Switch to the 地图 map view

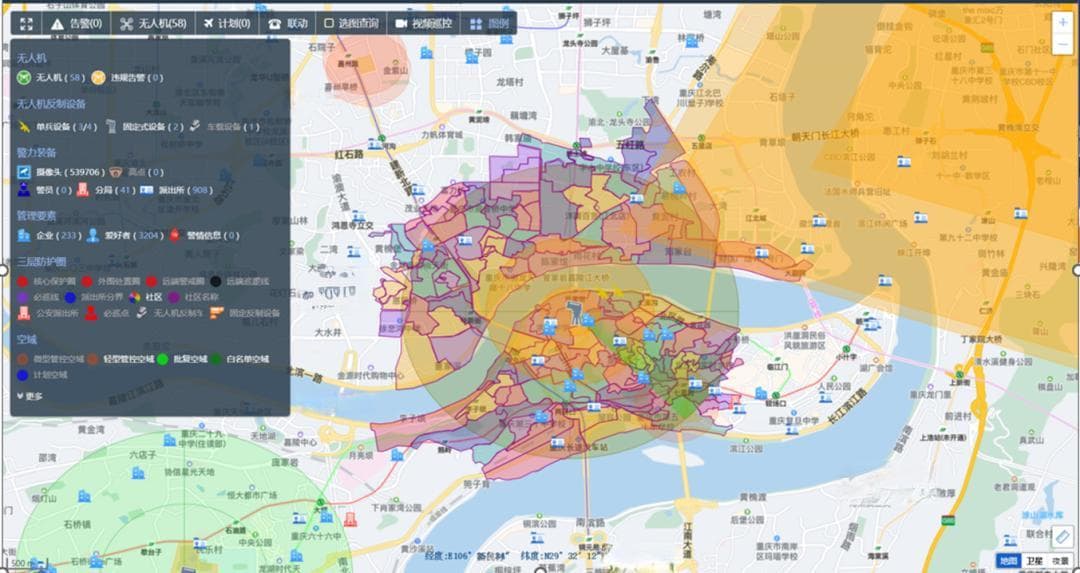pos(1008,561)
